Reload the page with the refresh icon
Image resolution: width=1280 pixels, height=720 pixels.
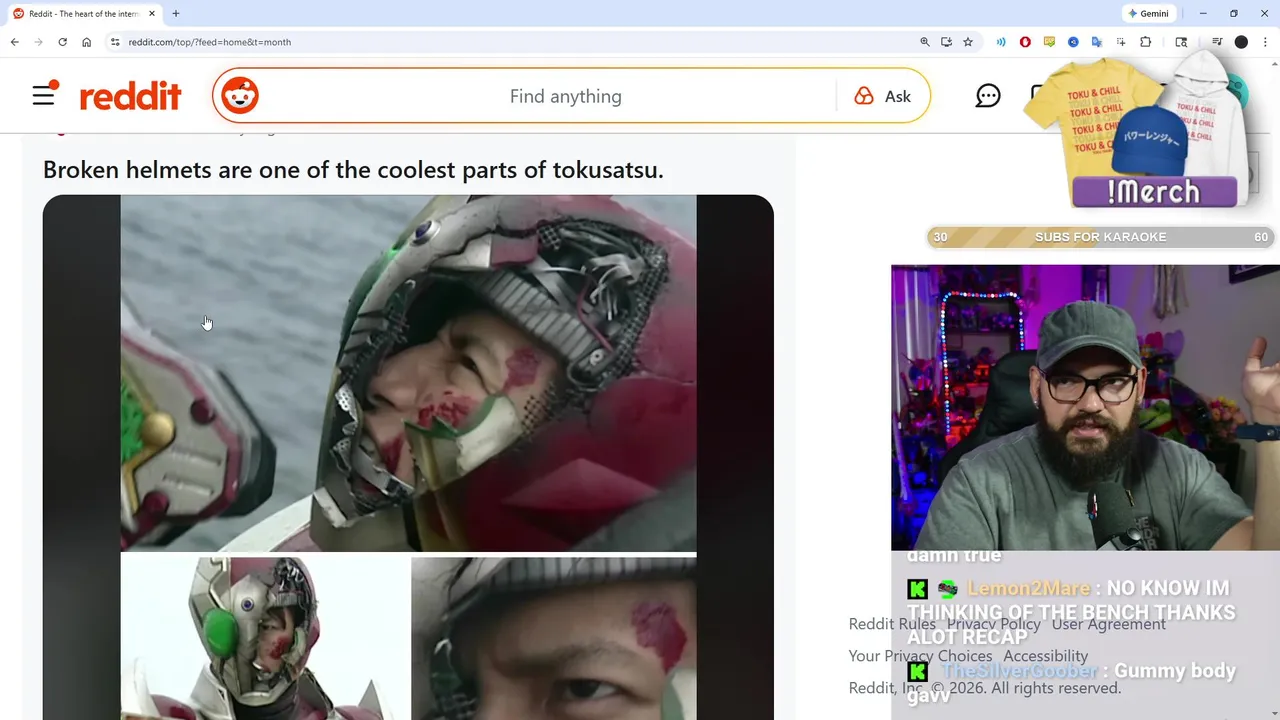[62, 42]
